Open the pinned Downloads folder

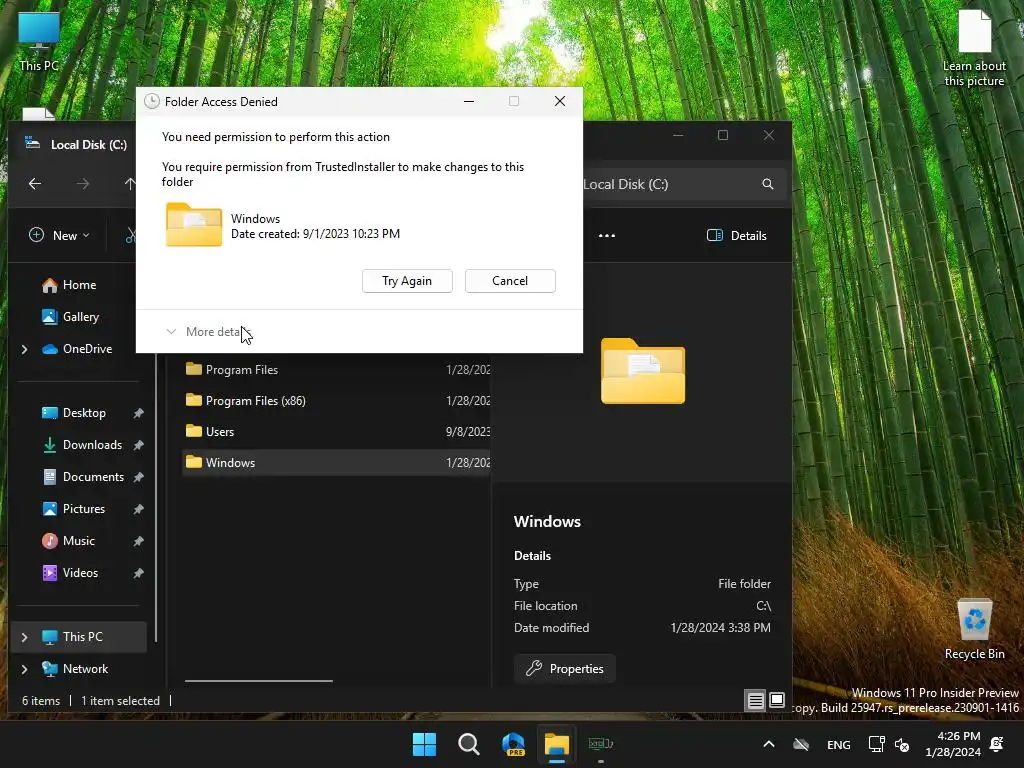(82, 445)
